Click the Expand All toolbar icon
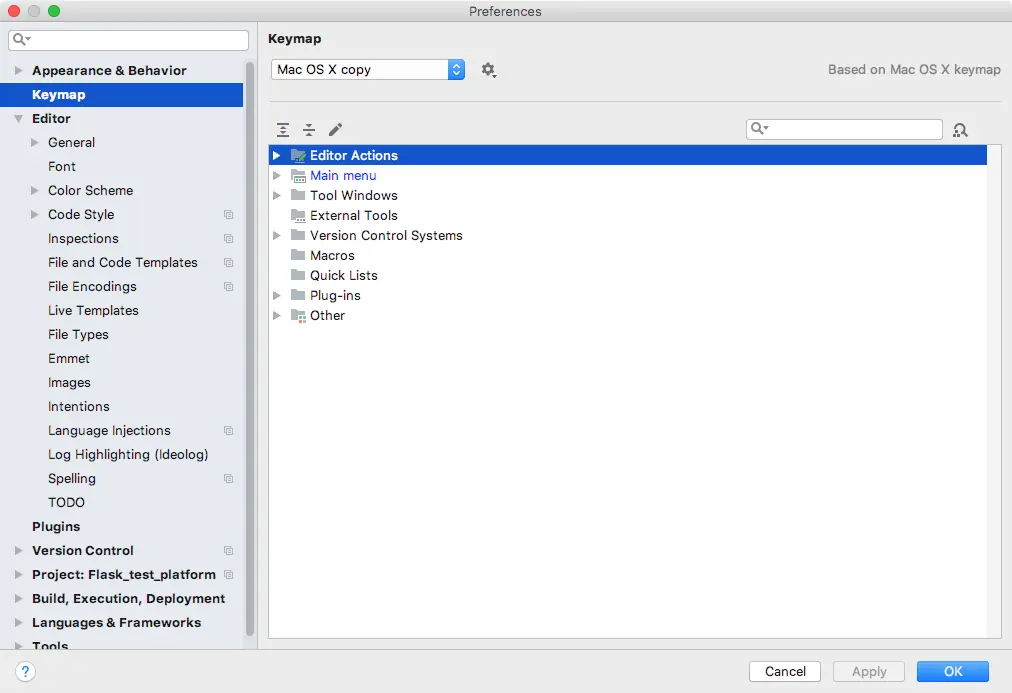 (x=283, y=130)
